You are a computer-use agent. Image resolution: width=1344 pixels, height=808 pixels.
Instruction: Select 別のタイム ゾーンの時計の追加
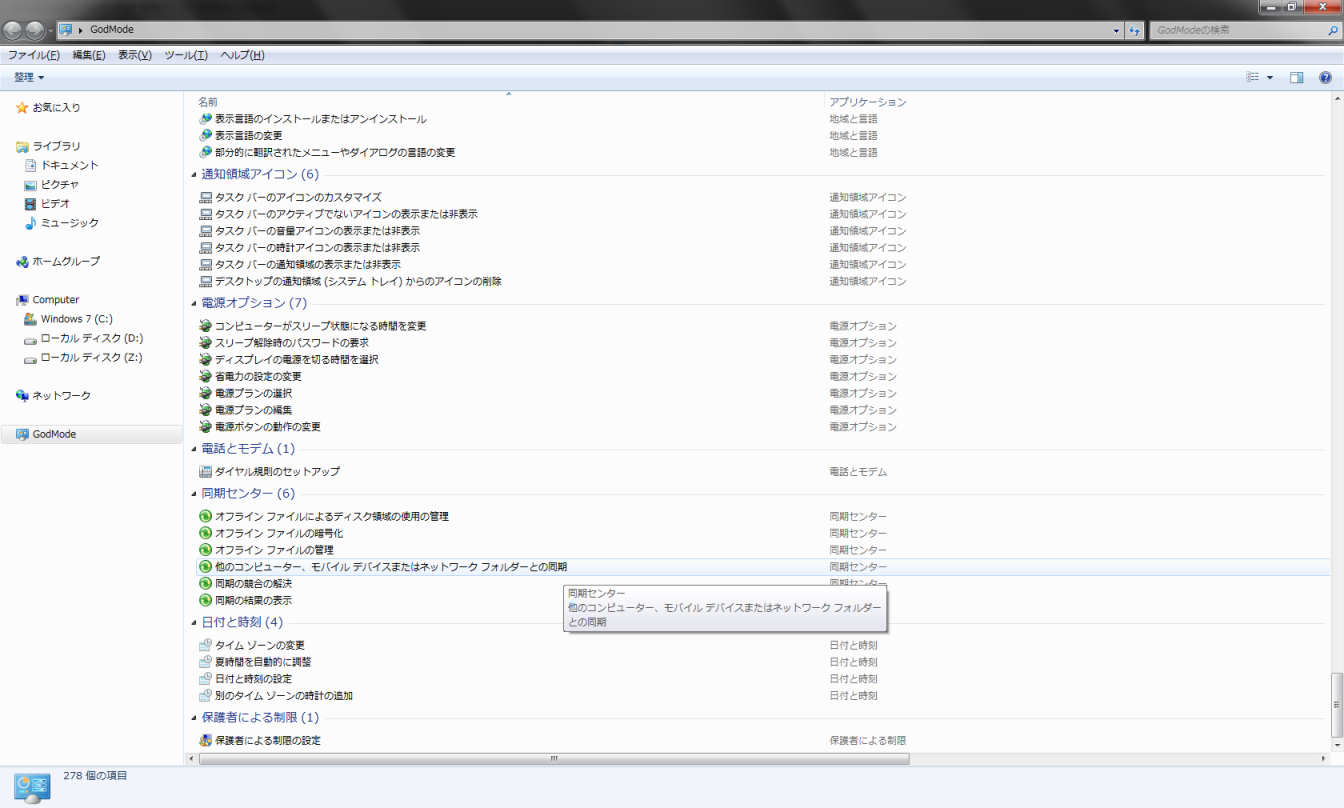click(284, 696)
